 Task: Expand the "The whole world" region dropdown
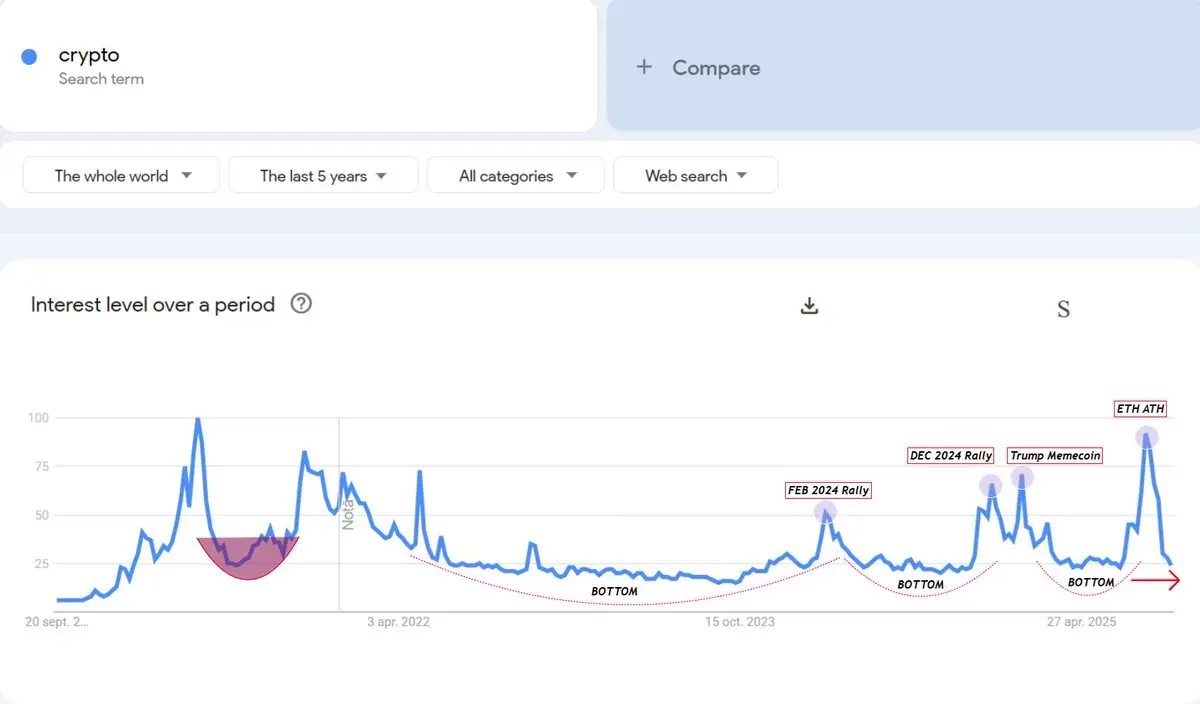coord(121,176)
